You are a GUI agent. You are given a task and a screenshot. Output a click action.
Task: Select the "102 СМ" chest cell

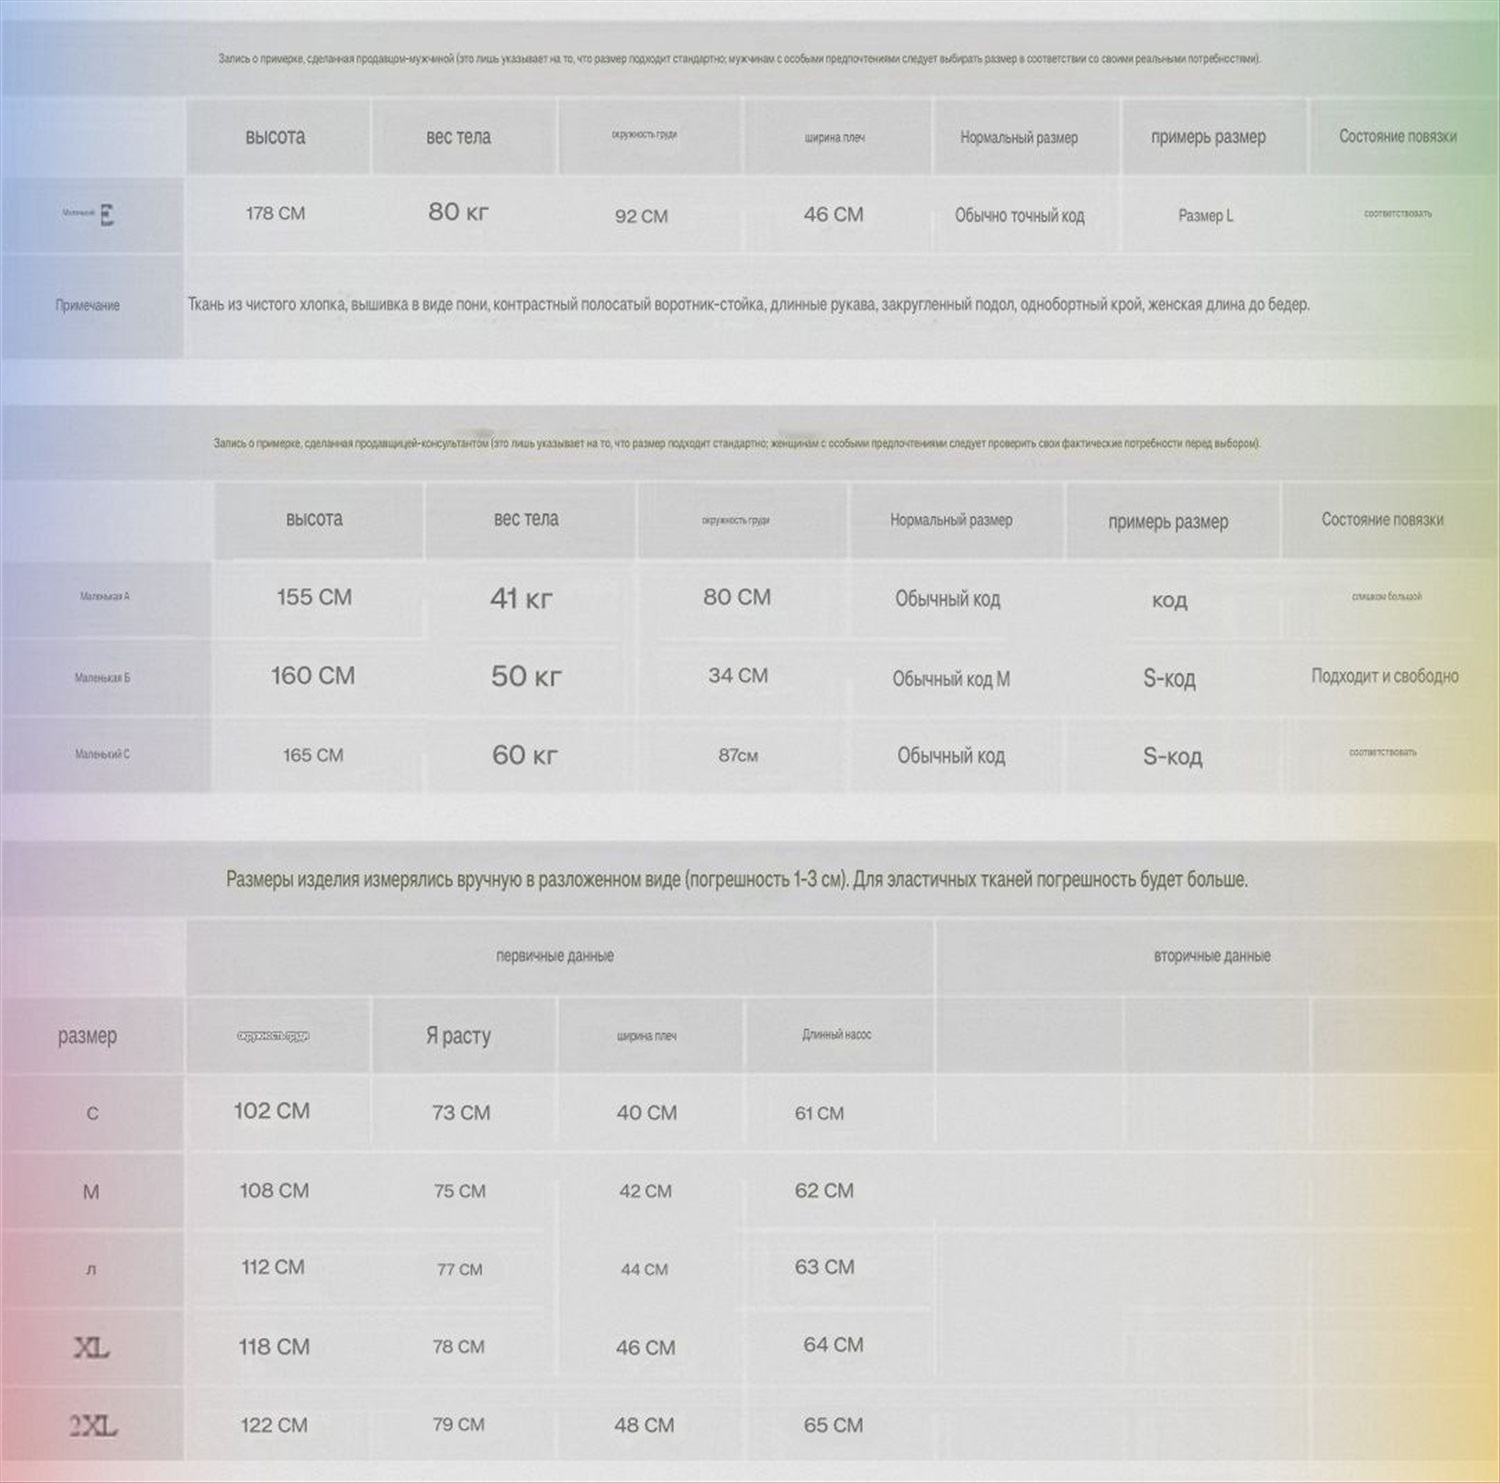pyautogui.click(x=272, y=1111)
